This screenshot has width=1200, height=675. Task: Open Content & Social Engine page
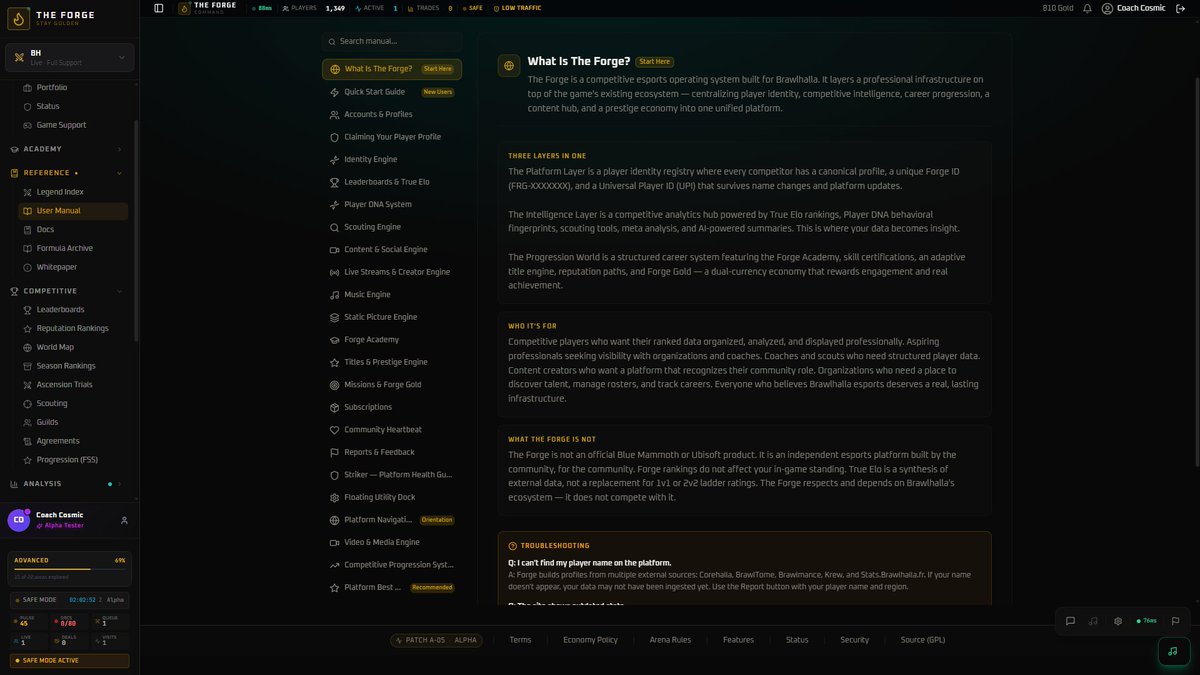tap(392, 249)
